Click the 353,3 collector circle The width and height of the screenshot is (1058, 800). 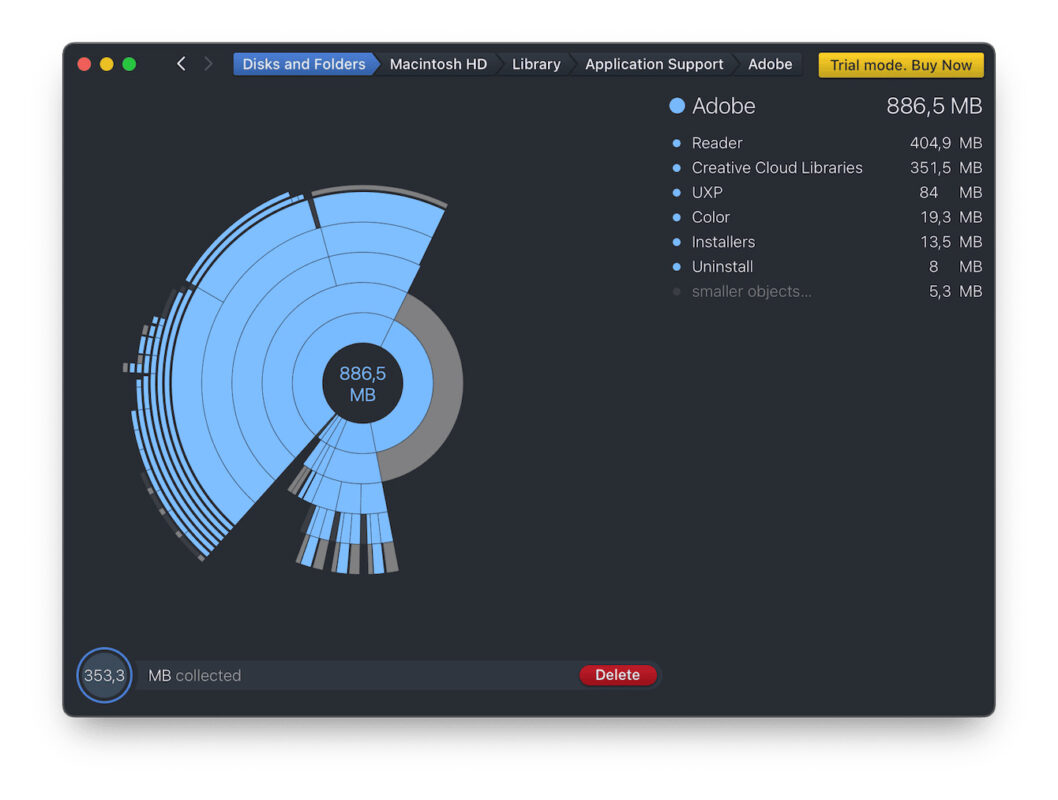[x=104, y=675]
